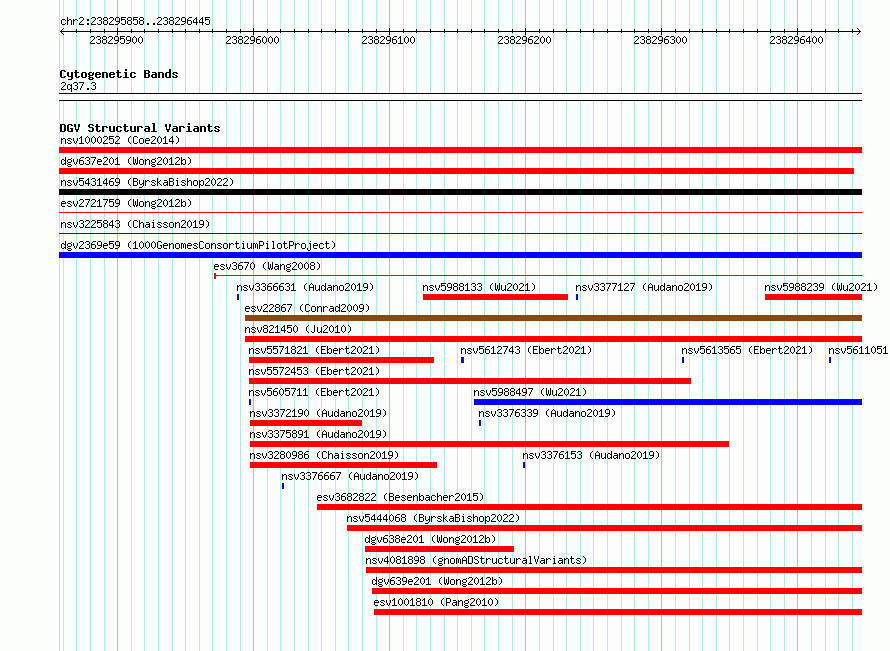Select nsv5613565 (Ebert2021) label
This screenshot has width=890, height=651.
coord(747,350)
